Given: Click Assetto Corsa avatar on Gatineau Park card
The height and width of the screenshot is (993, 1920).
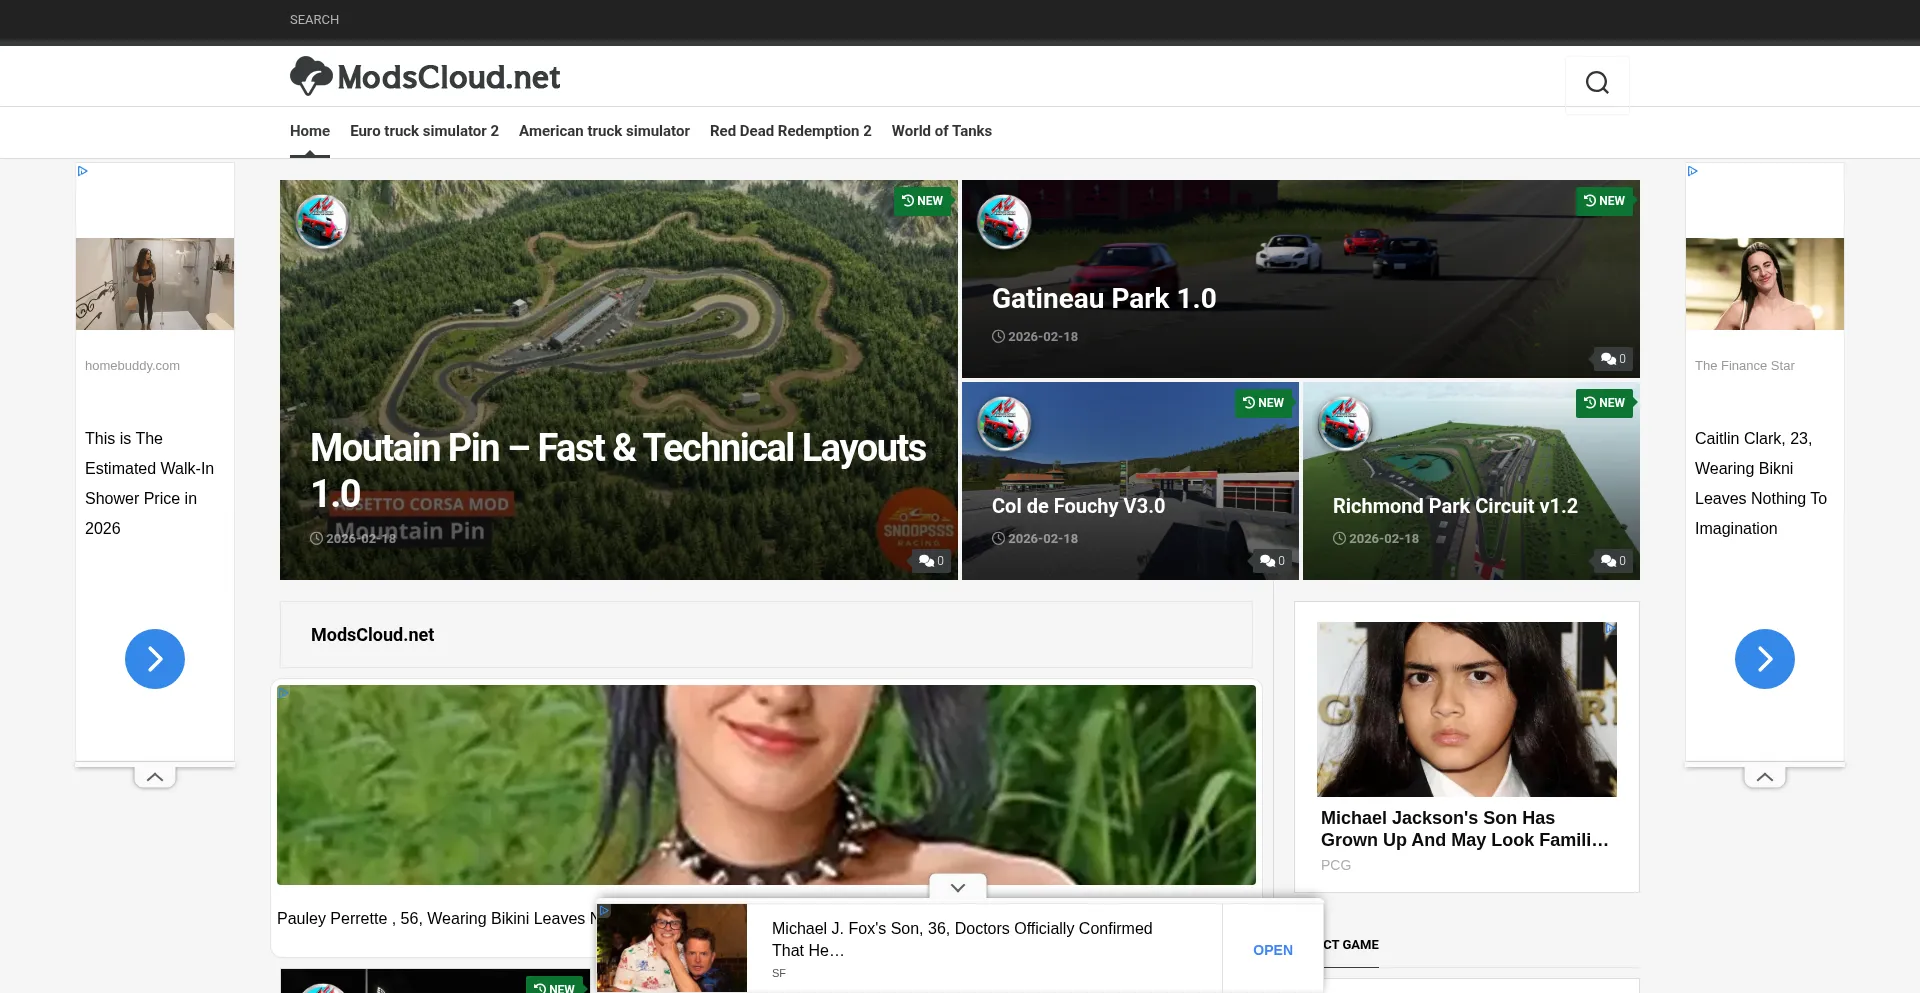Looking at the screenshot, I should [x=1004, y=221].
